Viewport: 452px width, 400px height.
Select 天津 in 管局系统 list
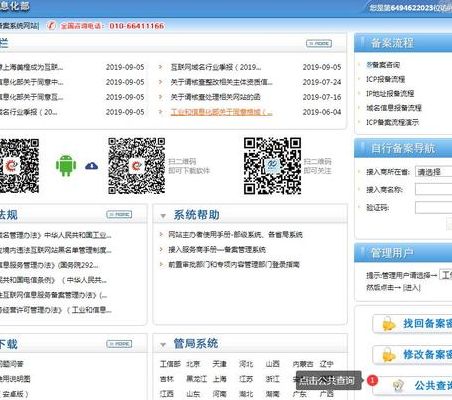[220, 364]
